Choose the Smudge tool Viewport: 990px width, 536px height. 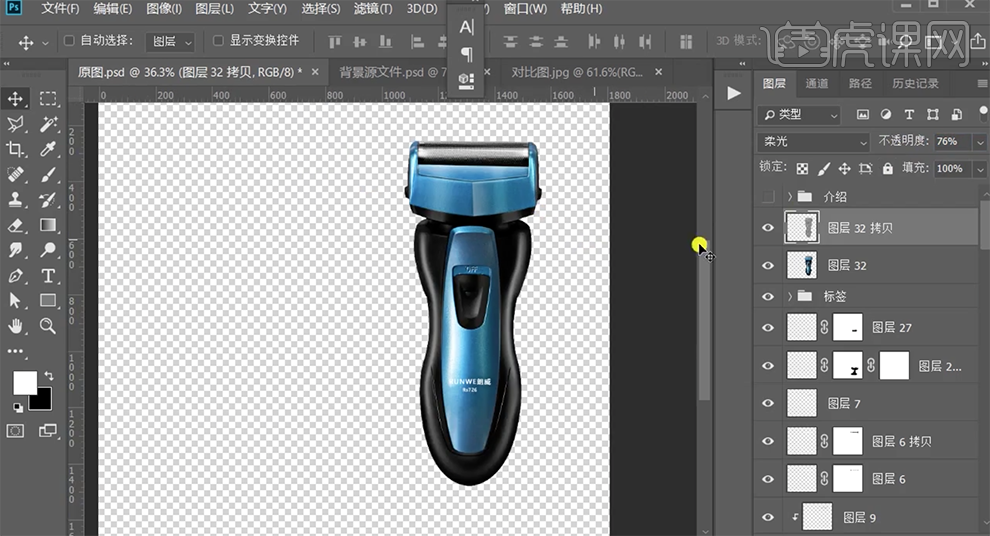[x=15, y=250]
